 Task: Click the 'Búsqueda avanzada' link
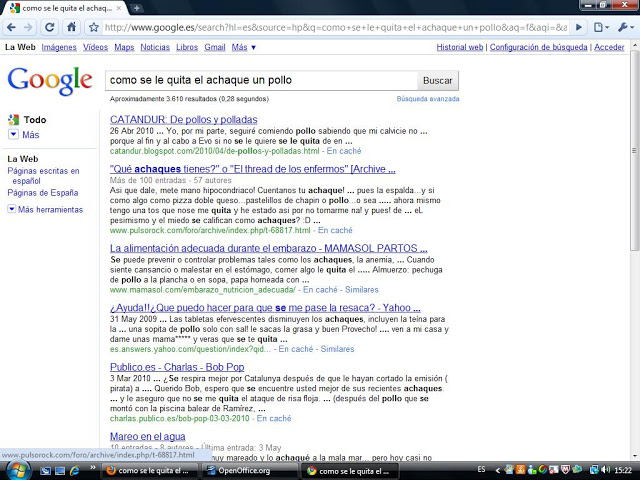pos(428,99)
